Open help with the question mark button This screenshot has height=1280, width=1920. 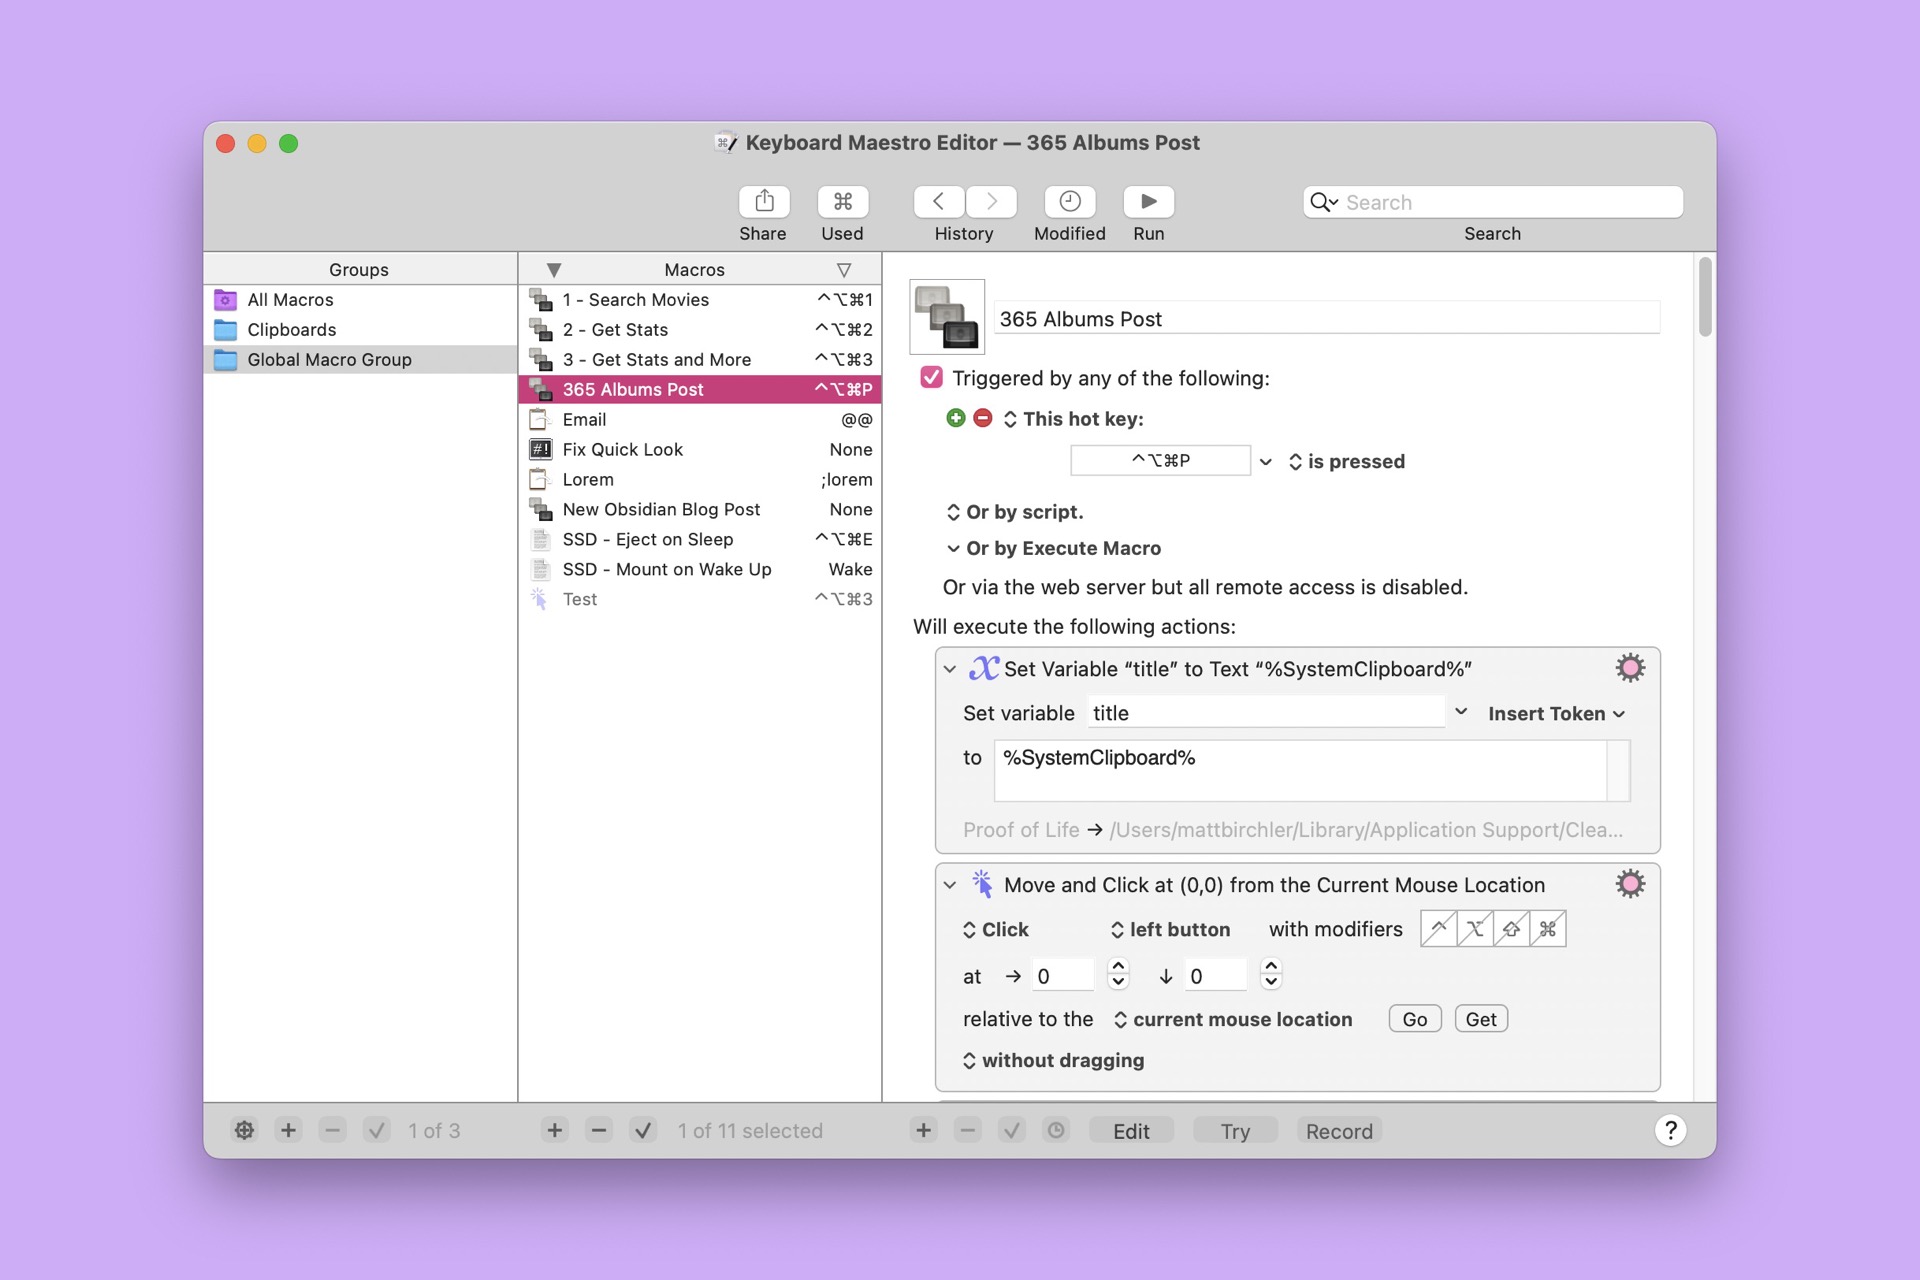tap(1670, 1130)
